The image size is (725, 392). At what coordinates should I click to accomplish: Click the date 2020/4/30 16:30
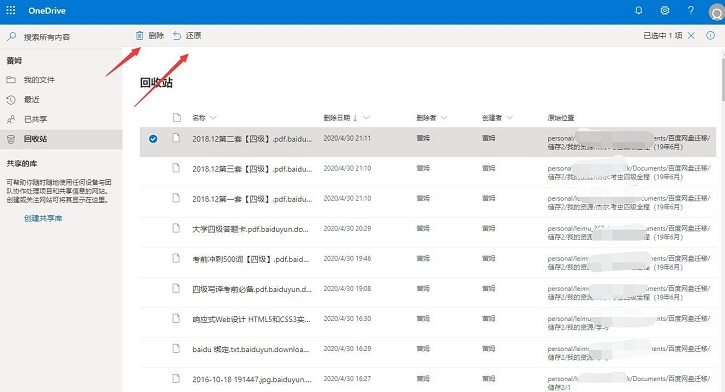[347, 318]
